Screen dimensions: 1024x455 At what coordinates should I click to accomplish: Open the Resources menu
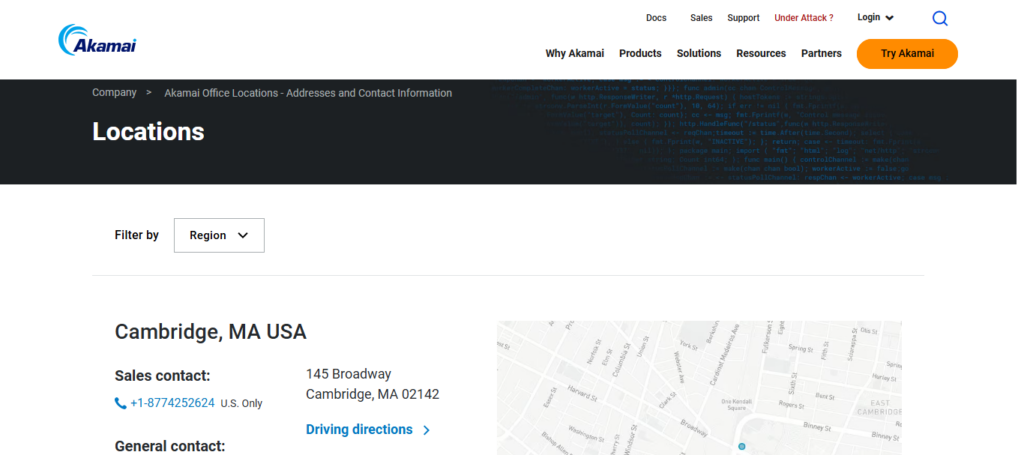(761, 54)
